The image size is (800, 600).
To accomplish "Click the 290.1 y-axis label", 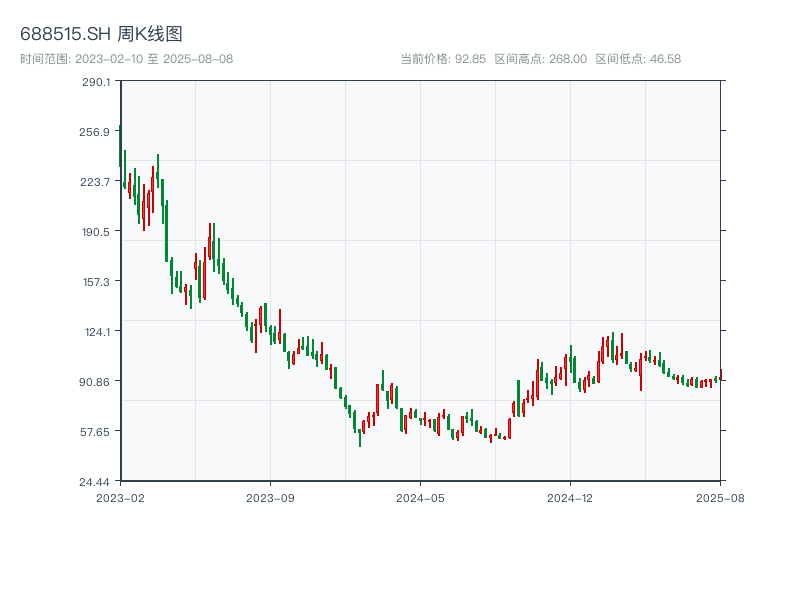I will [96, 81].
